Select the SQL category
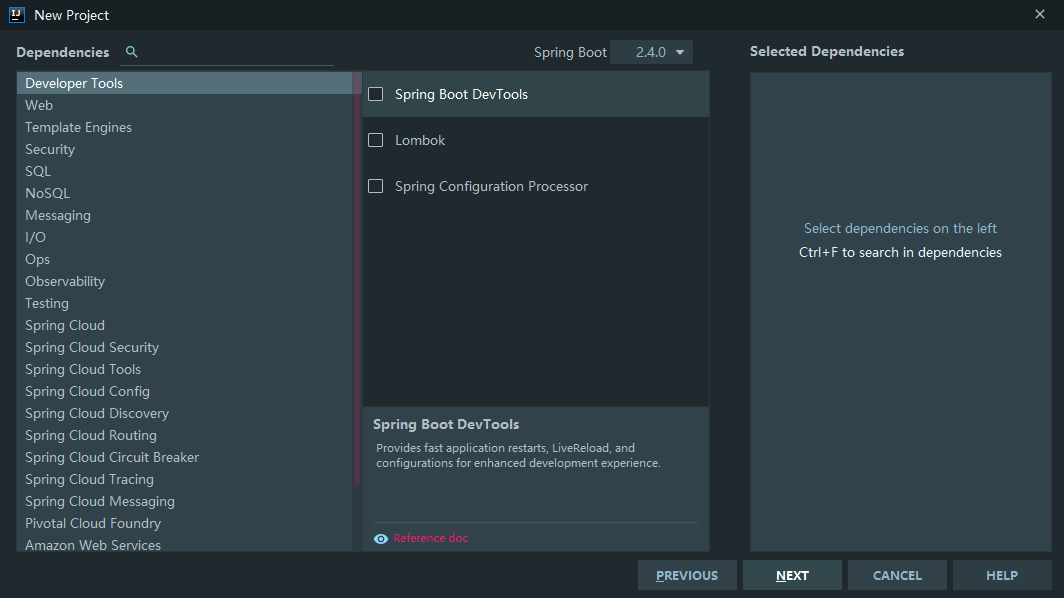Viewport: 1064px width, 598px height. [x=185, y=171]
